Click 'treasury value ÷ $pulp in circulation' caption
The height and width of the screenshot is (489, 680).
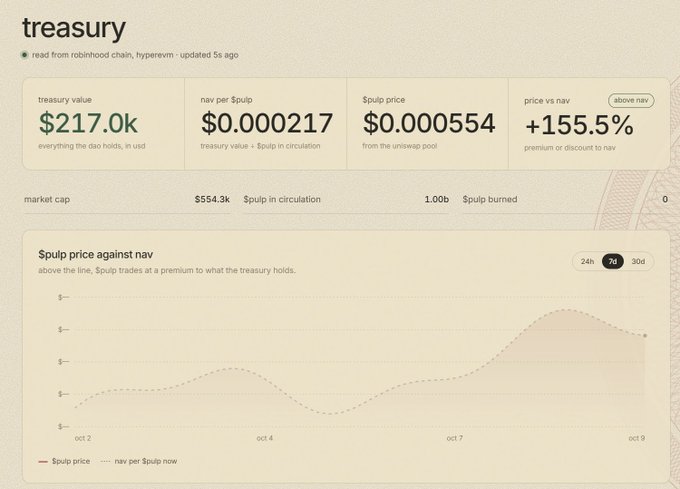tap(260, 146)
